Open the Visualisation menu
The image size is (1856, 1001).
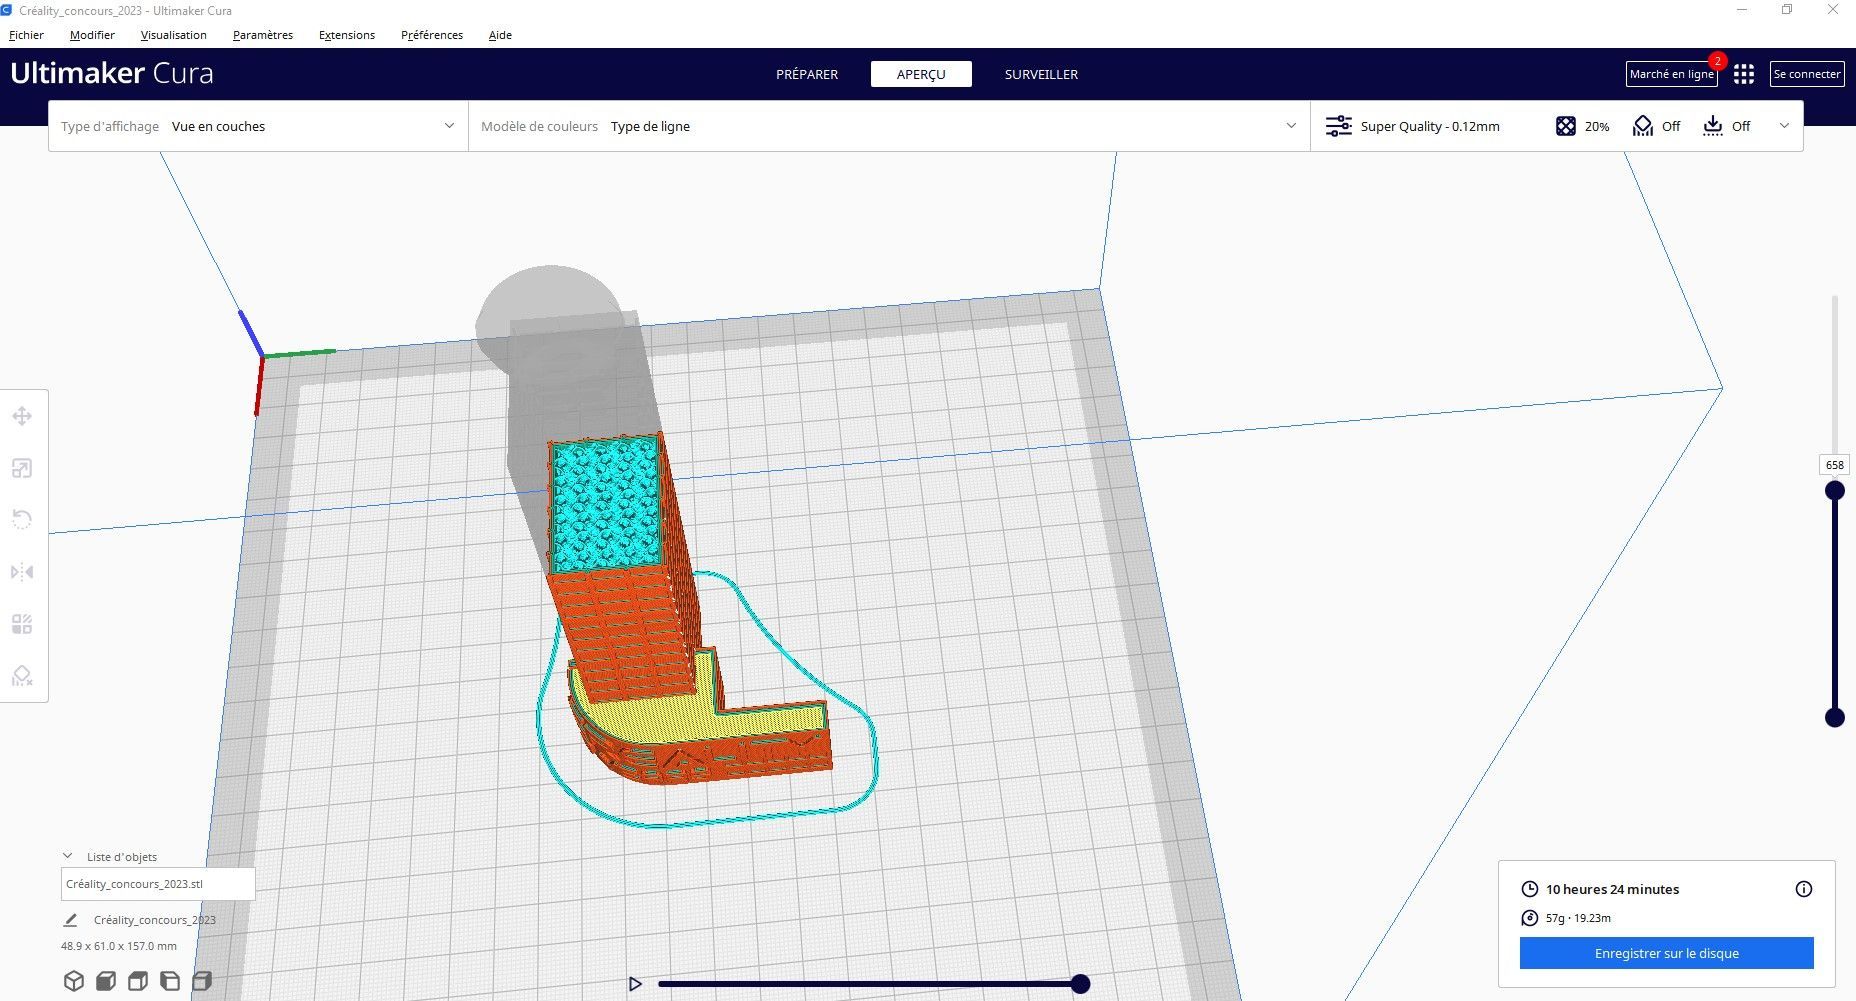tap(174, 35)
